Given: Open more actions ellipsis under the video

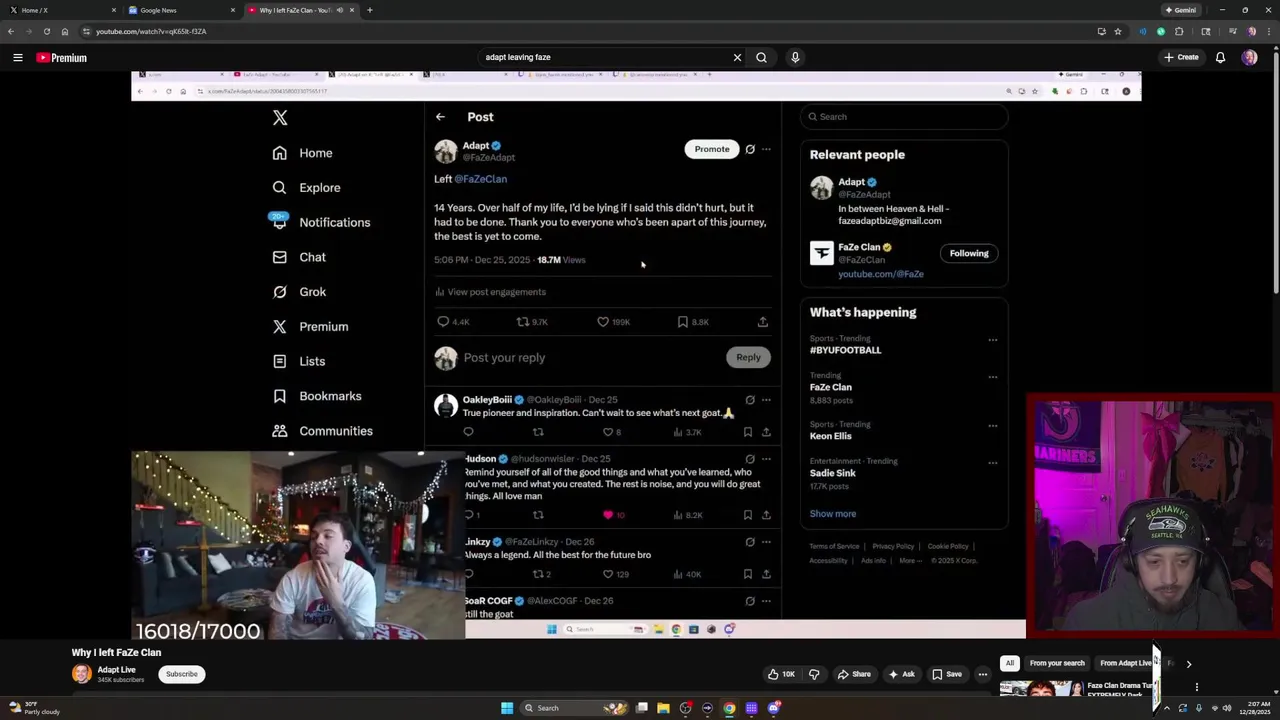Looking at the screenshot, I should [x=982, y=674].
